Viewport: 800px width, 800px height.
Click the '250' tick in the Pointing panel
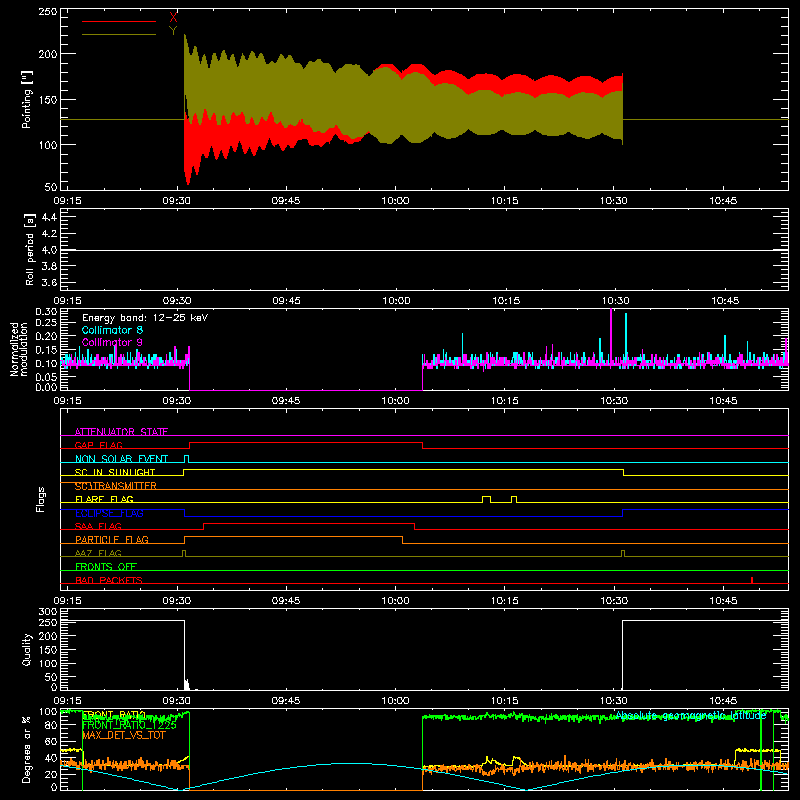pyautogui.click(x=47, y=12)
